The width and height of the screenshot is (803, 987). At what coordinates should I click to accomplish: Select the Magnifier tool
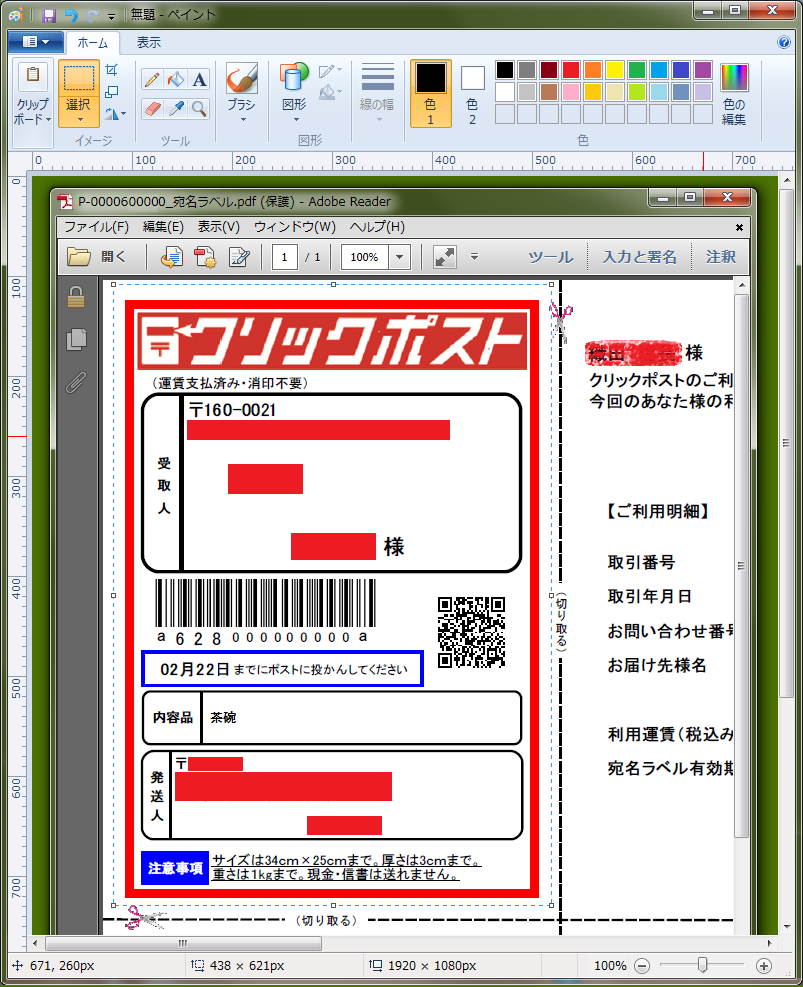click(199, 108)
